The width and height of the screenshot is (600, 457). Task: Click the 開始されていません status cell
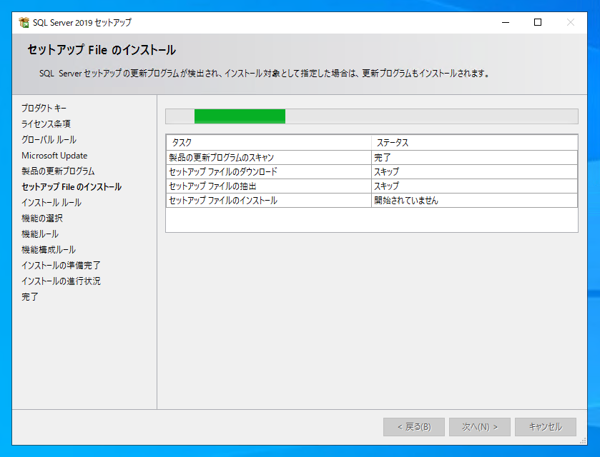(474, 201)
